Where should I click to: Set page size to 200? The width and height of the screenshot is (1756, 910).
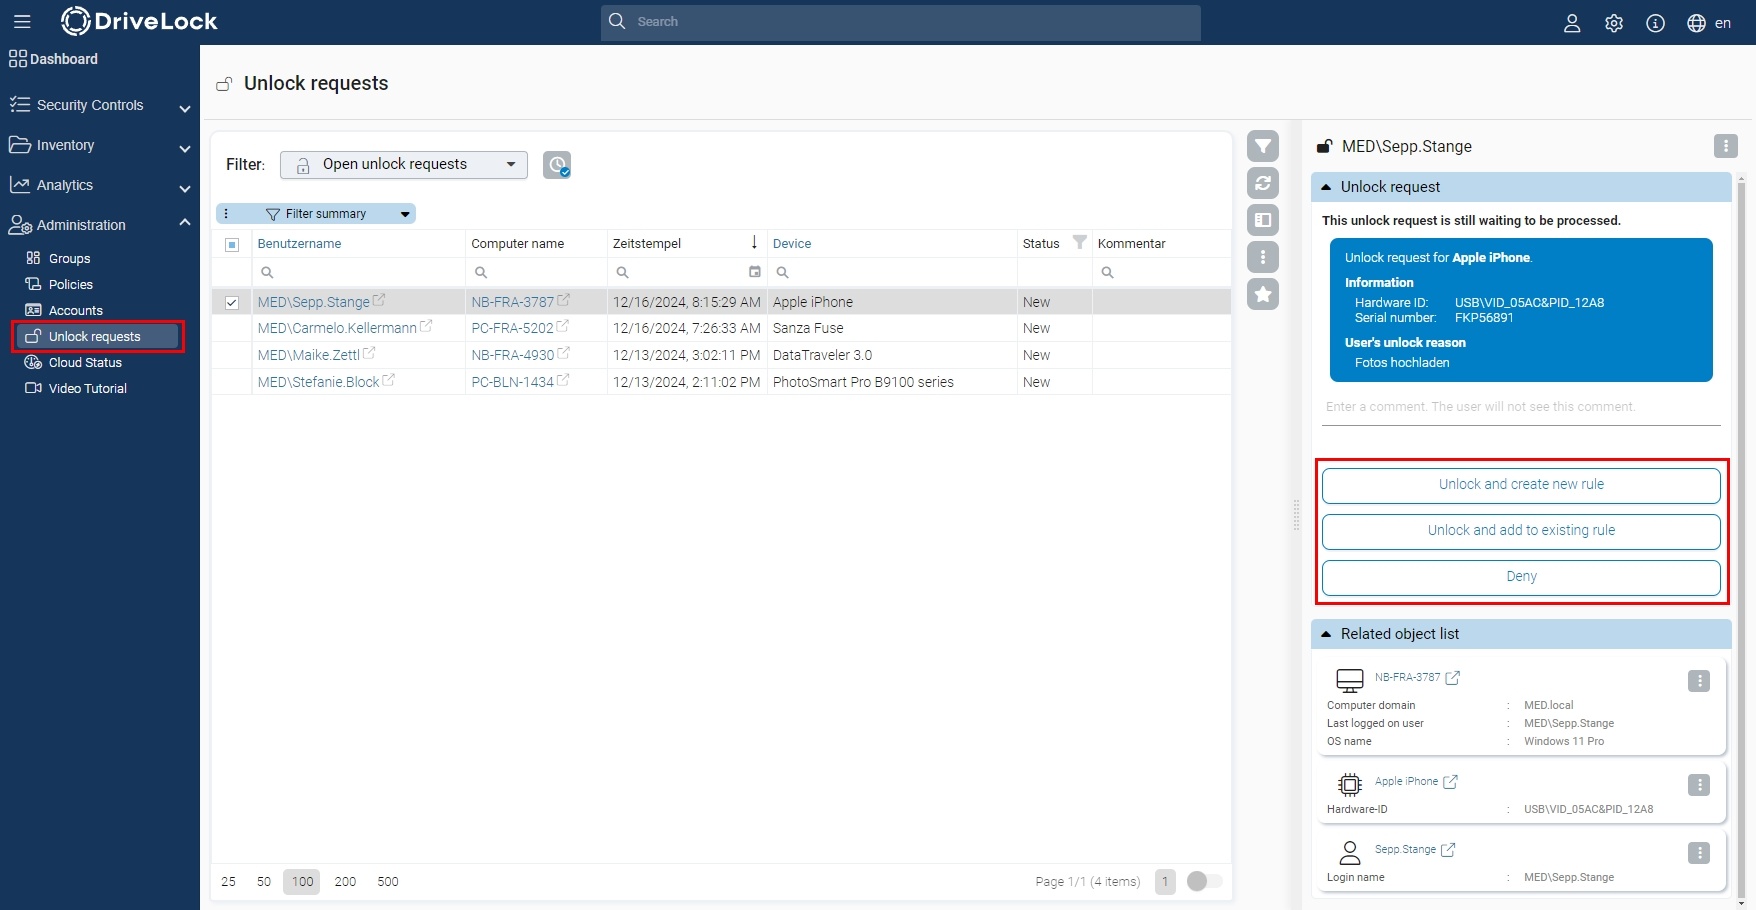[345, 881]
